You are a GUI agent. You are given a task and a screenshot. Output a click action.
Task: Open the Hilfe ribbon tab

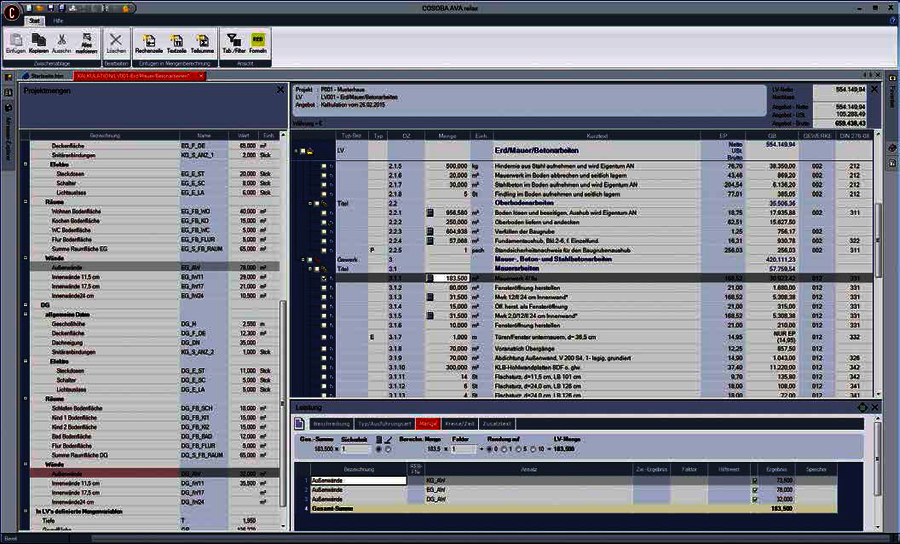click(58, 21)
